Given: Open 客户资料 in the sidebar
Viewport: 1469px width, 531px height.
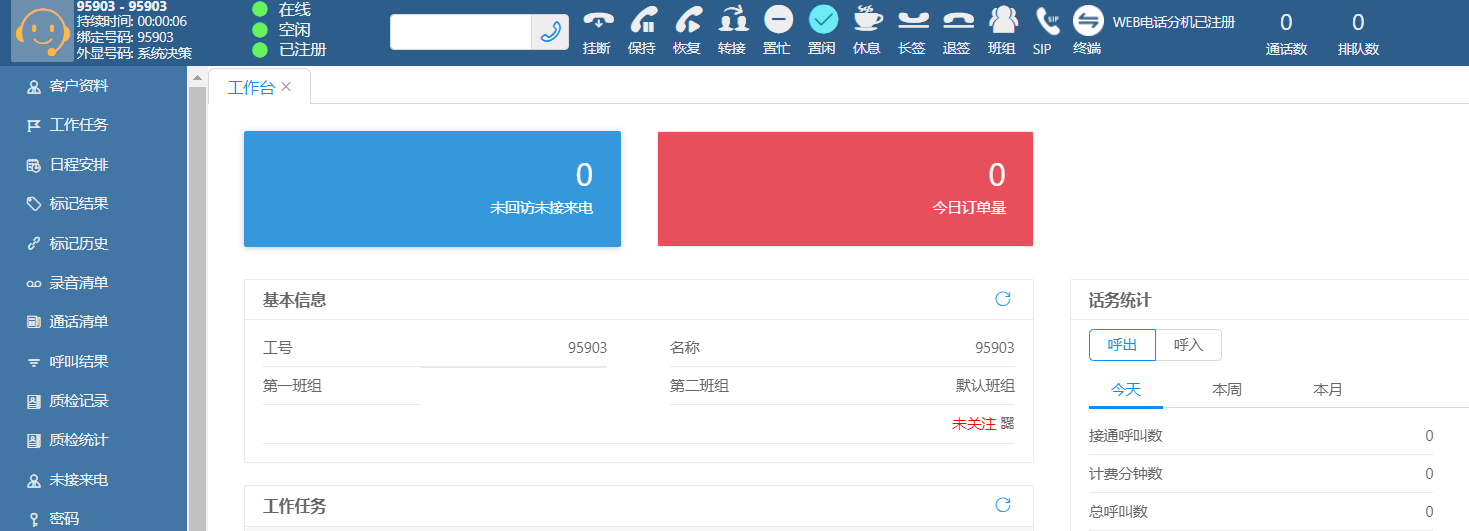Looking at the screenshot, I should coord(78,86).
